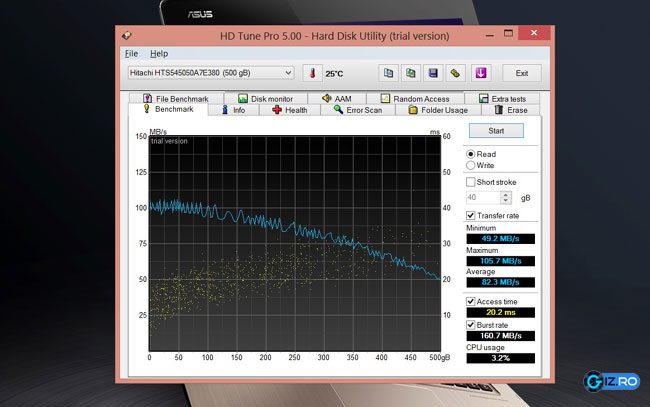Click the copy text to clipboard icon
This screenshot has width=650, height=407.
coord(388,73)
